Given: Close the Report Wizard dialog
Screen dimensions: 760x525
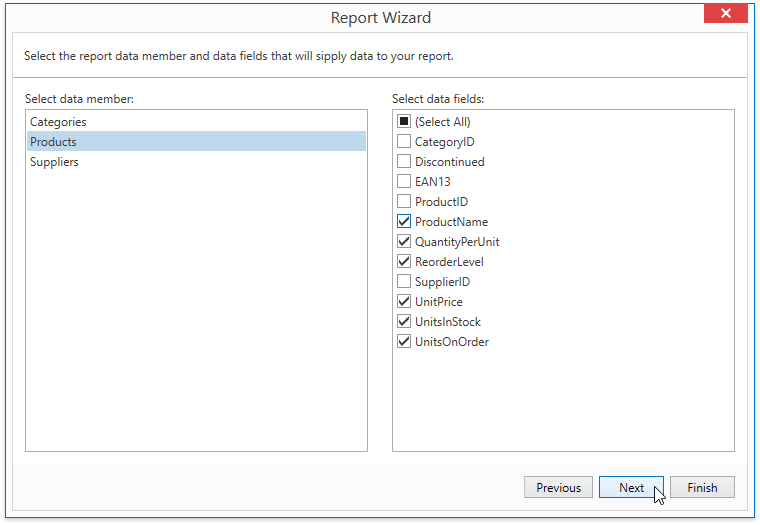Looking at the screenshot, I should [x=726, y=13].
